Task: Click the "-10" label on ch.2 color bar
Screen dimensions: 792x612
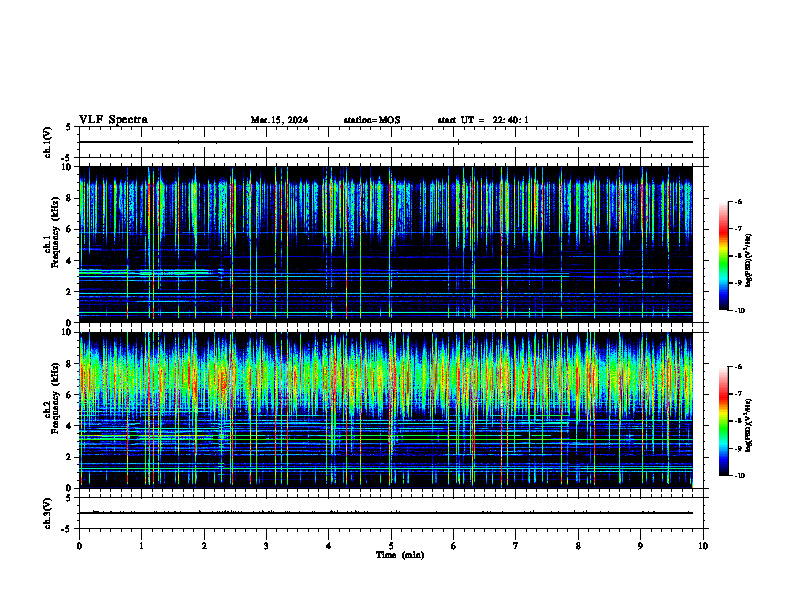Action: point(740,476)
